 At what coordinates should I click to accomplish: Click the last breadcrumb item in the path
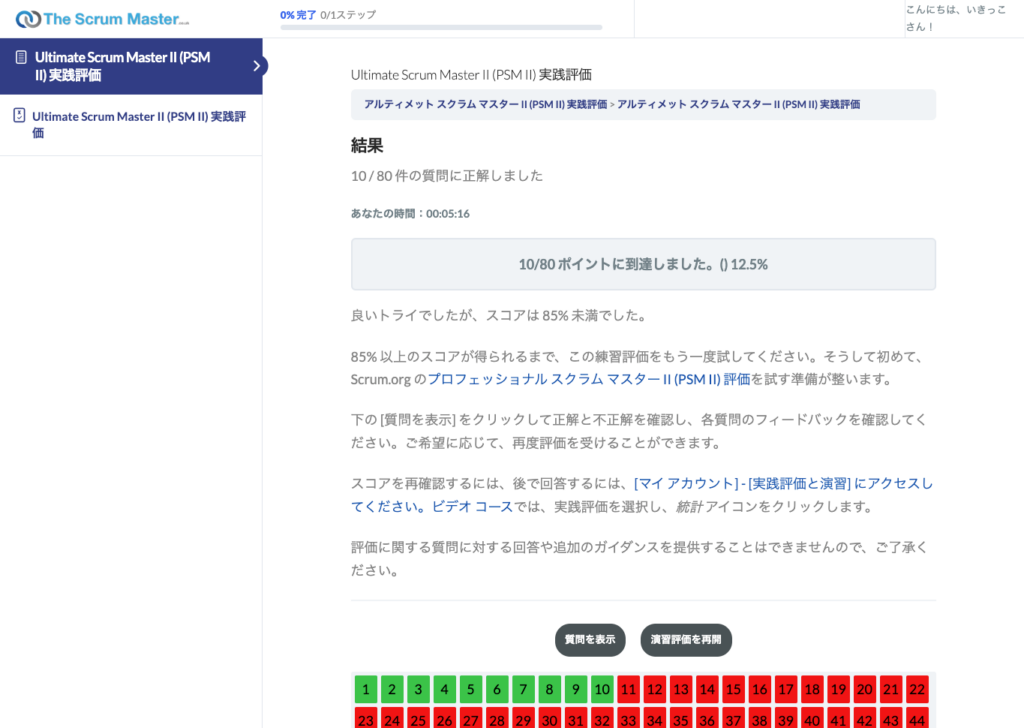738,104
